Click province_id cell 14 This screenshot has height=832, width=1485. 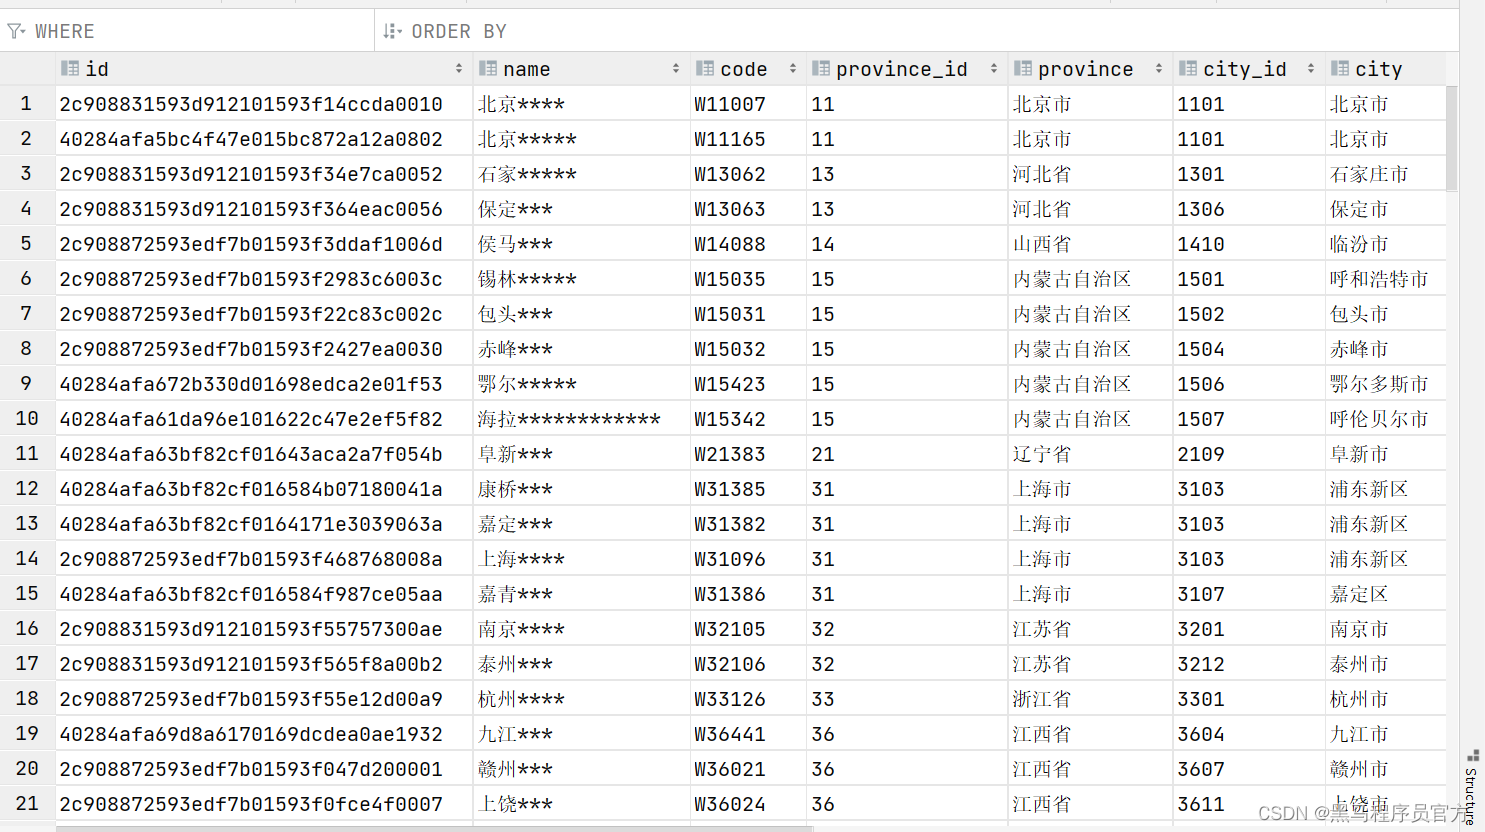(x=907, y=244)
